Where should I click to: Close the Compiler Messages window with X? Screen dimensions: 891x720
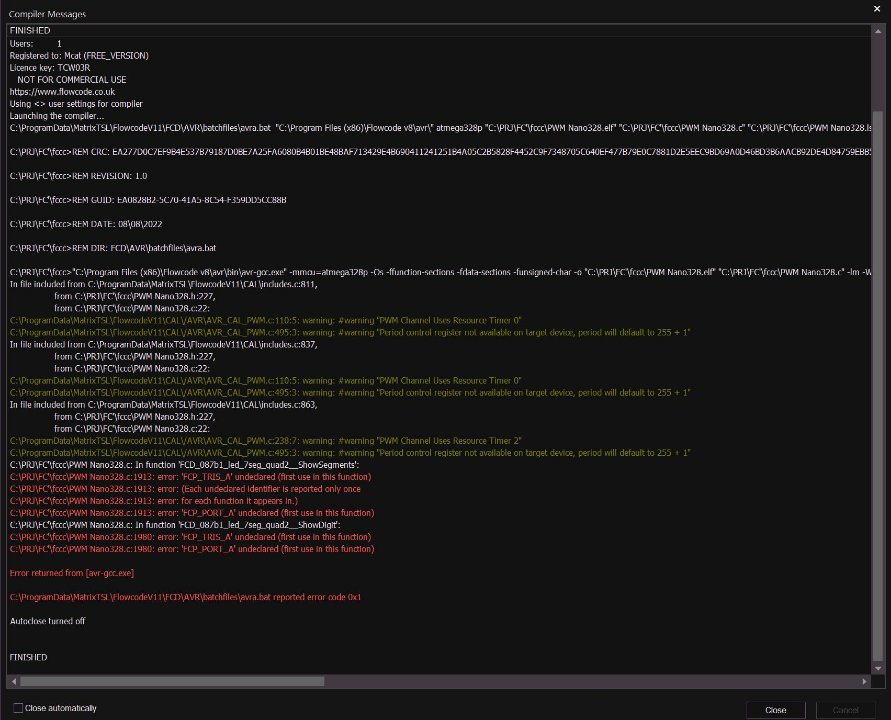point(877,9)
